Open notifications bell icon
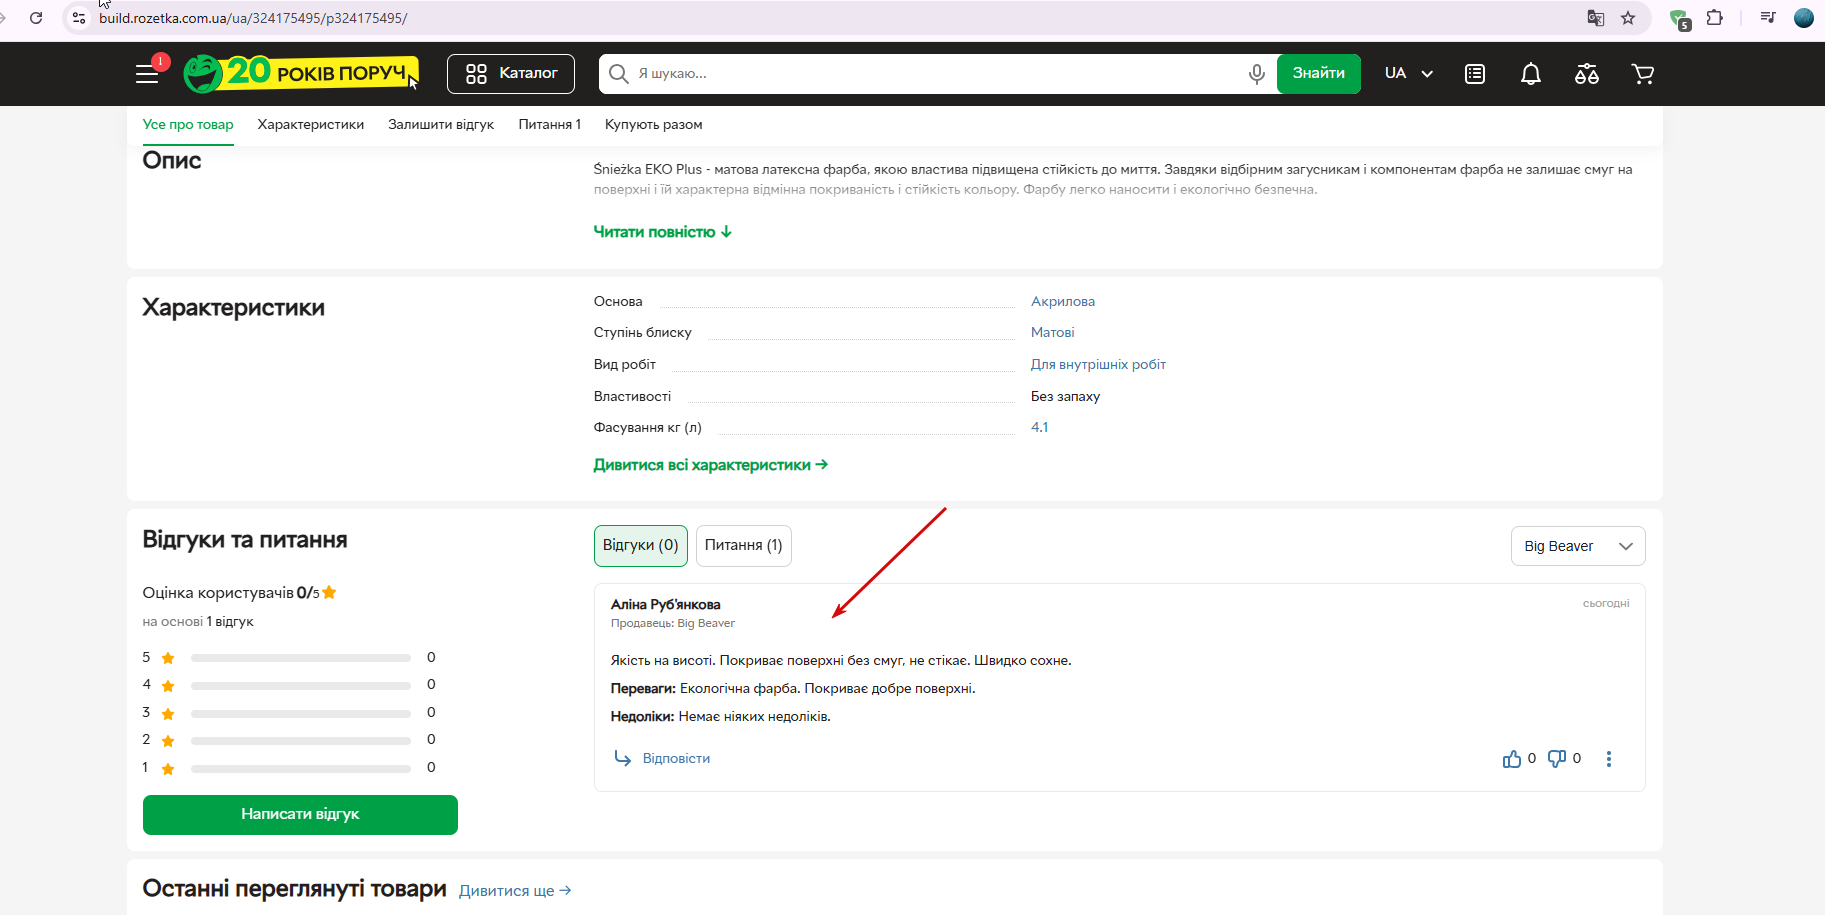 [1531, 74]
